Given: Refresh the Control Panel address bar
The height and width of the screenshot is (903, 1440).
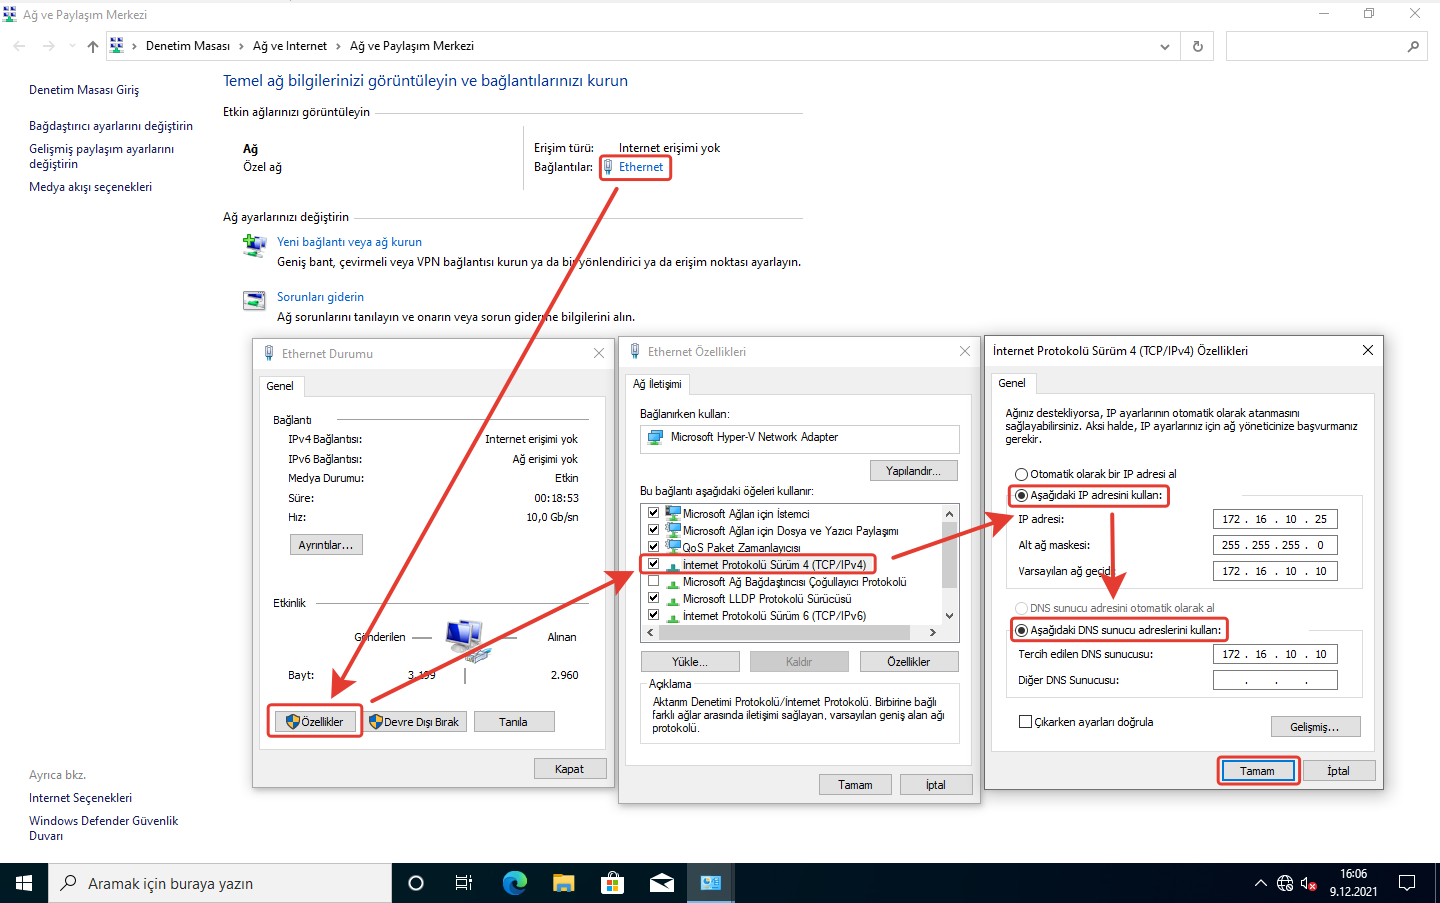Looking at the screenshot, I should (x=1197, y=46).
